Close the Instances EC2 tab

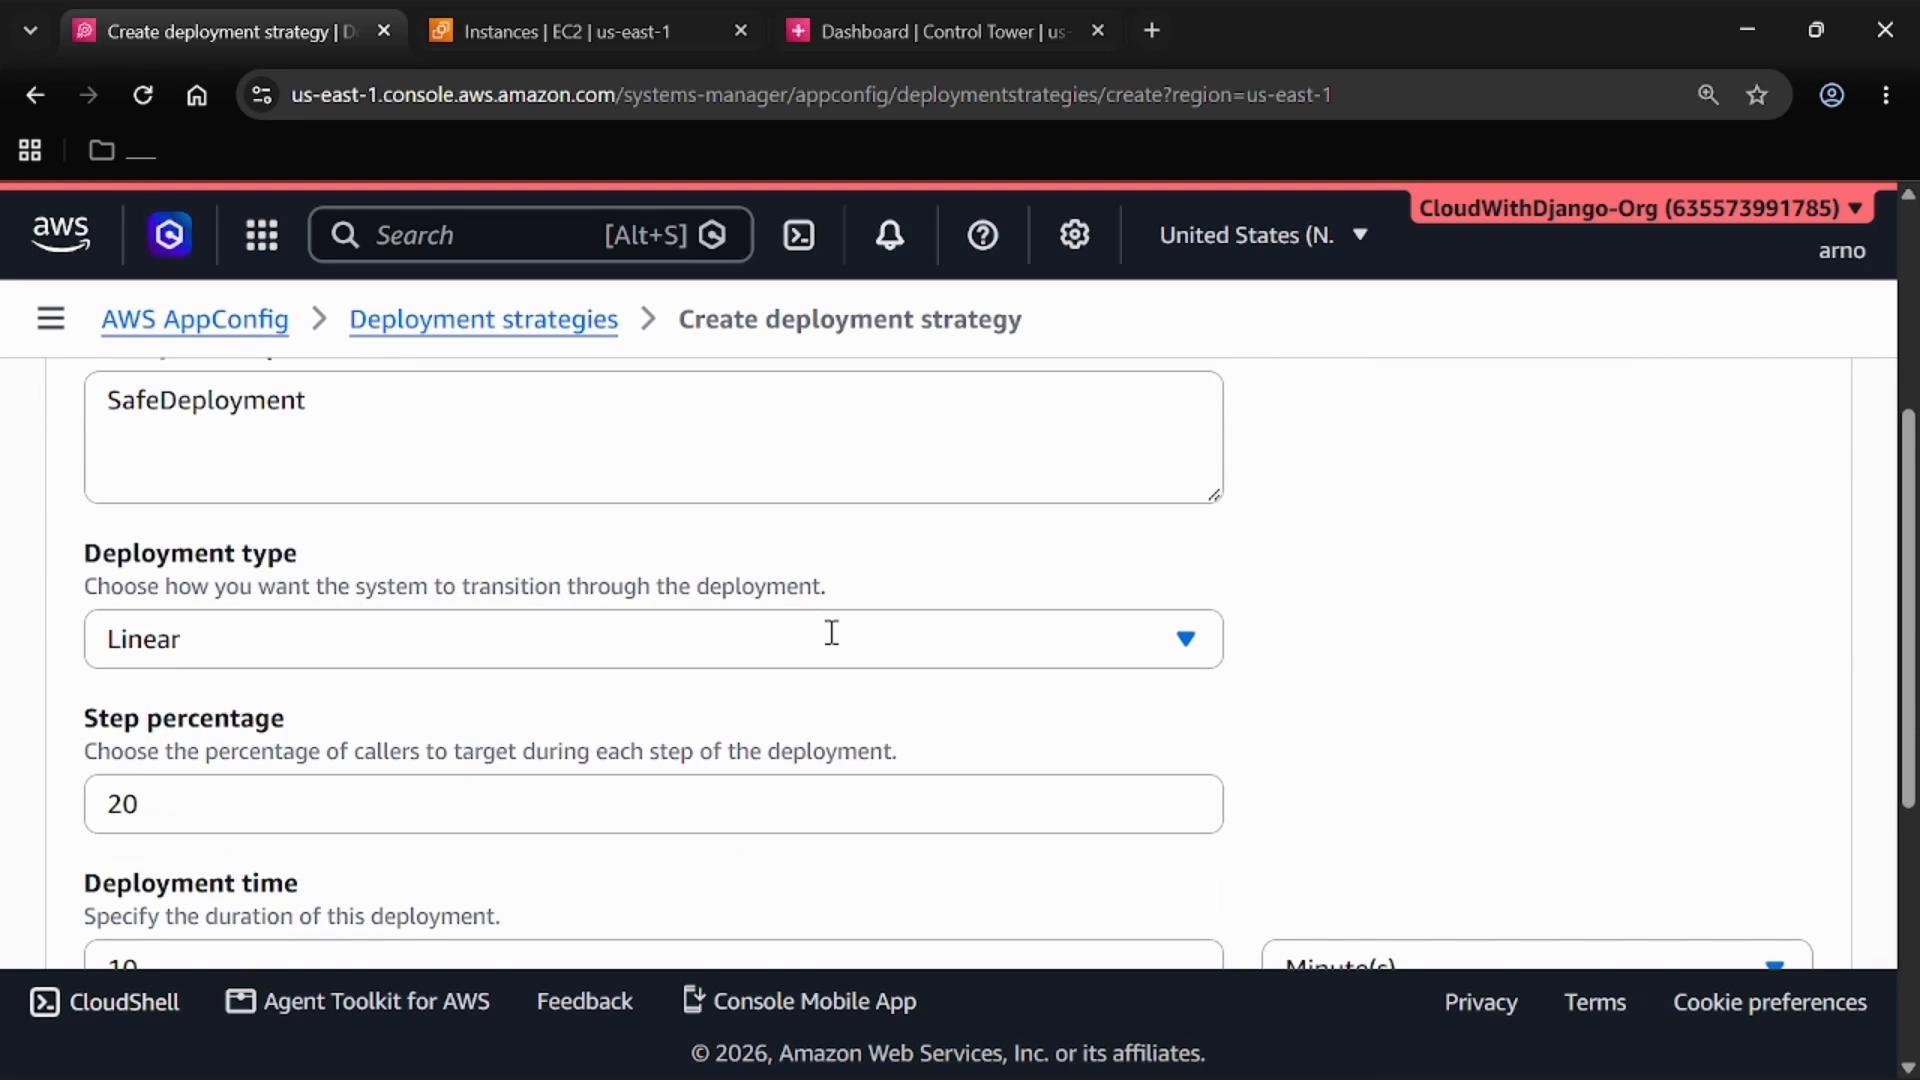[x=741, y=31]
